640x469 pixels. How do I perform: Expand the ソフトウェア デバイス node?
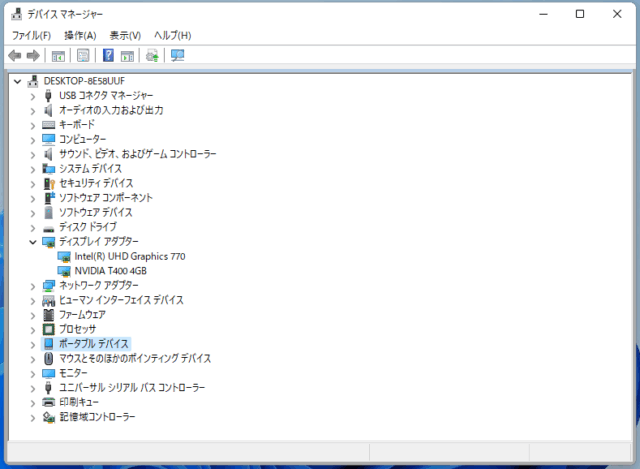click(33, 213)
